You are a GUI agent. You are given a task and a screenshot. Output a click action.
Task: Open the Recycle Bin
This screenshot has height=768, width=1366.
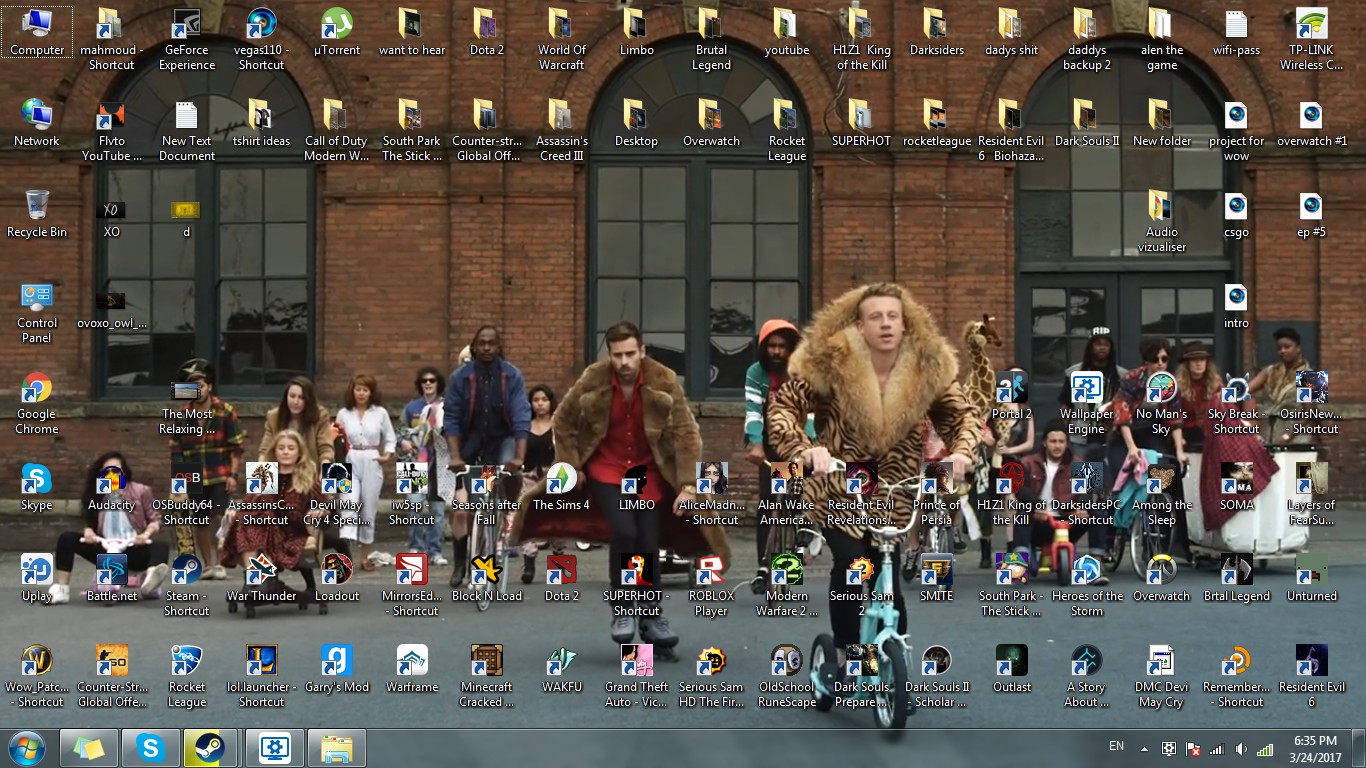pyautogui.click(x=37, y=205)
